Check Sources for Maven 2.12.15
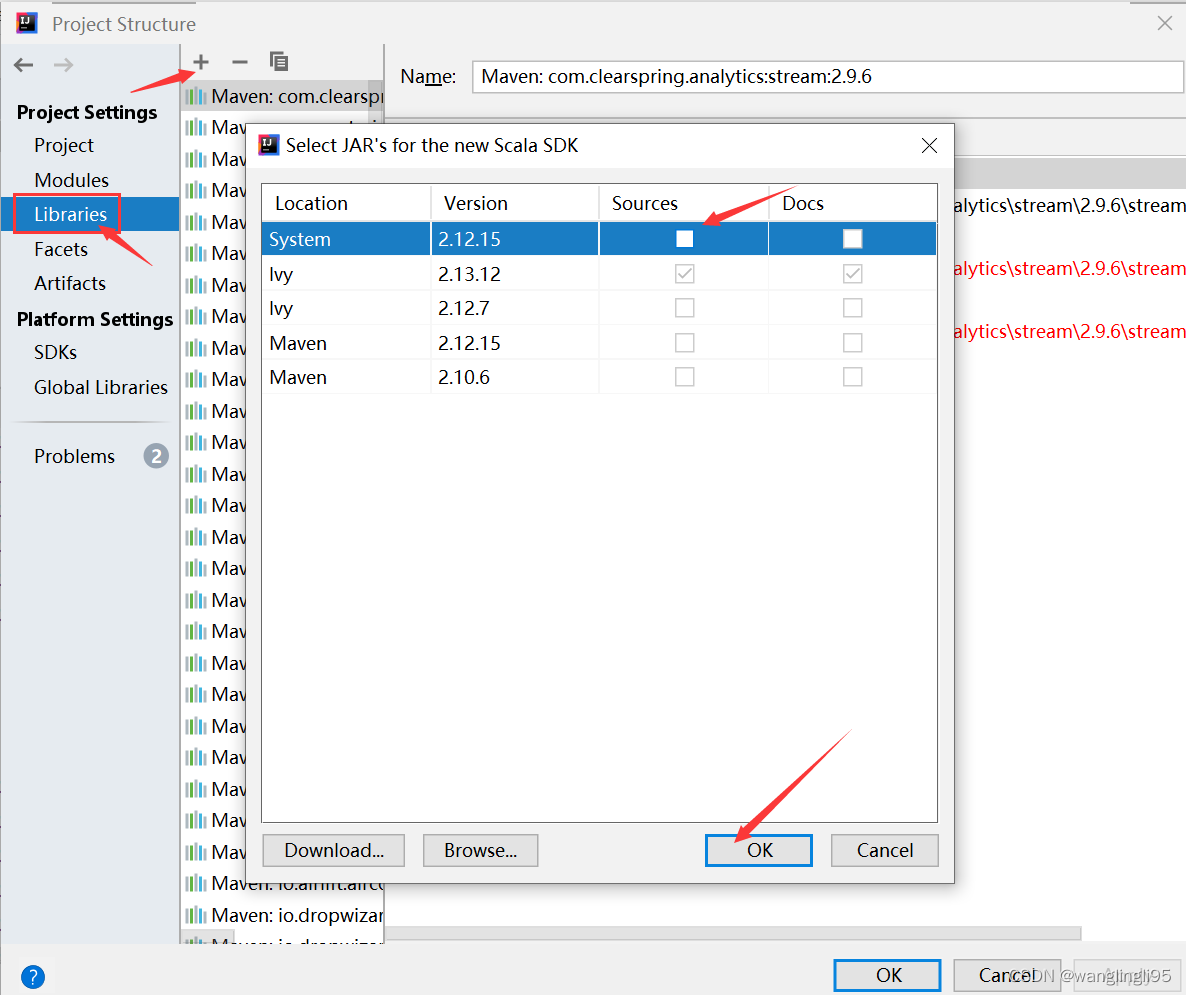1186x995 pixels. 685,343
